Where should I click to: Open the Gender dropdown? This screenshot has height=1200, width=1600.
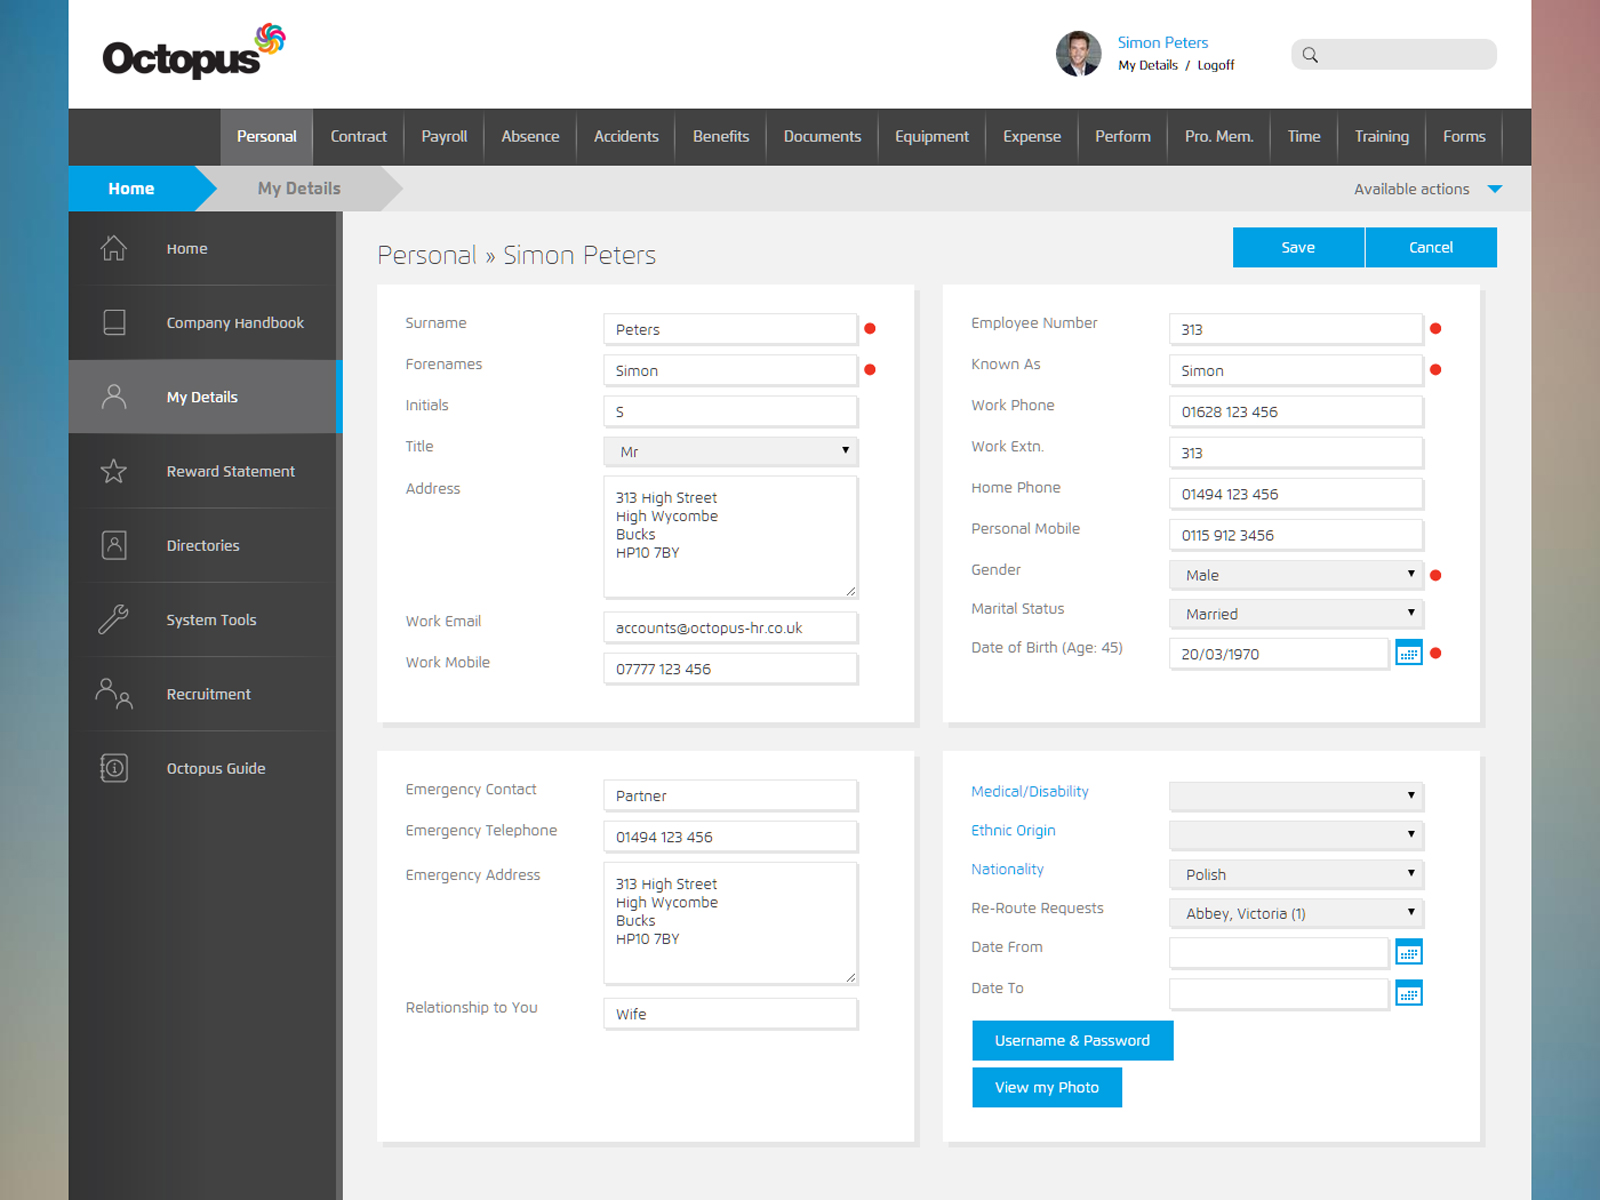(1297, 575)
